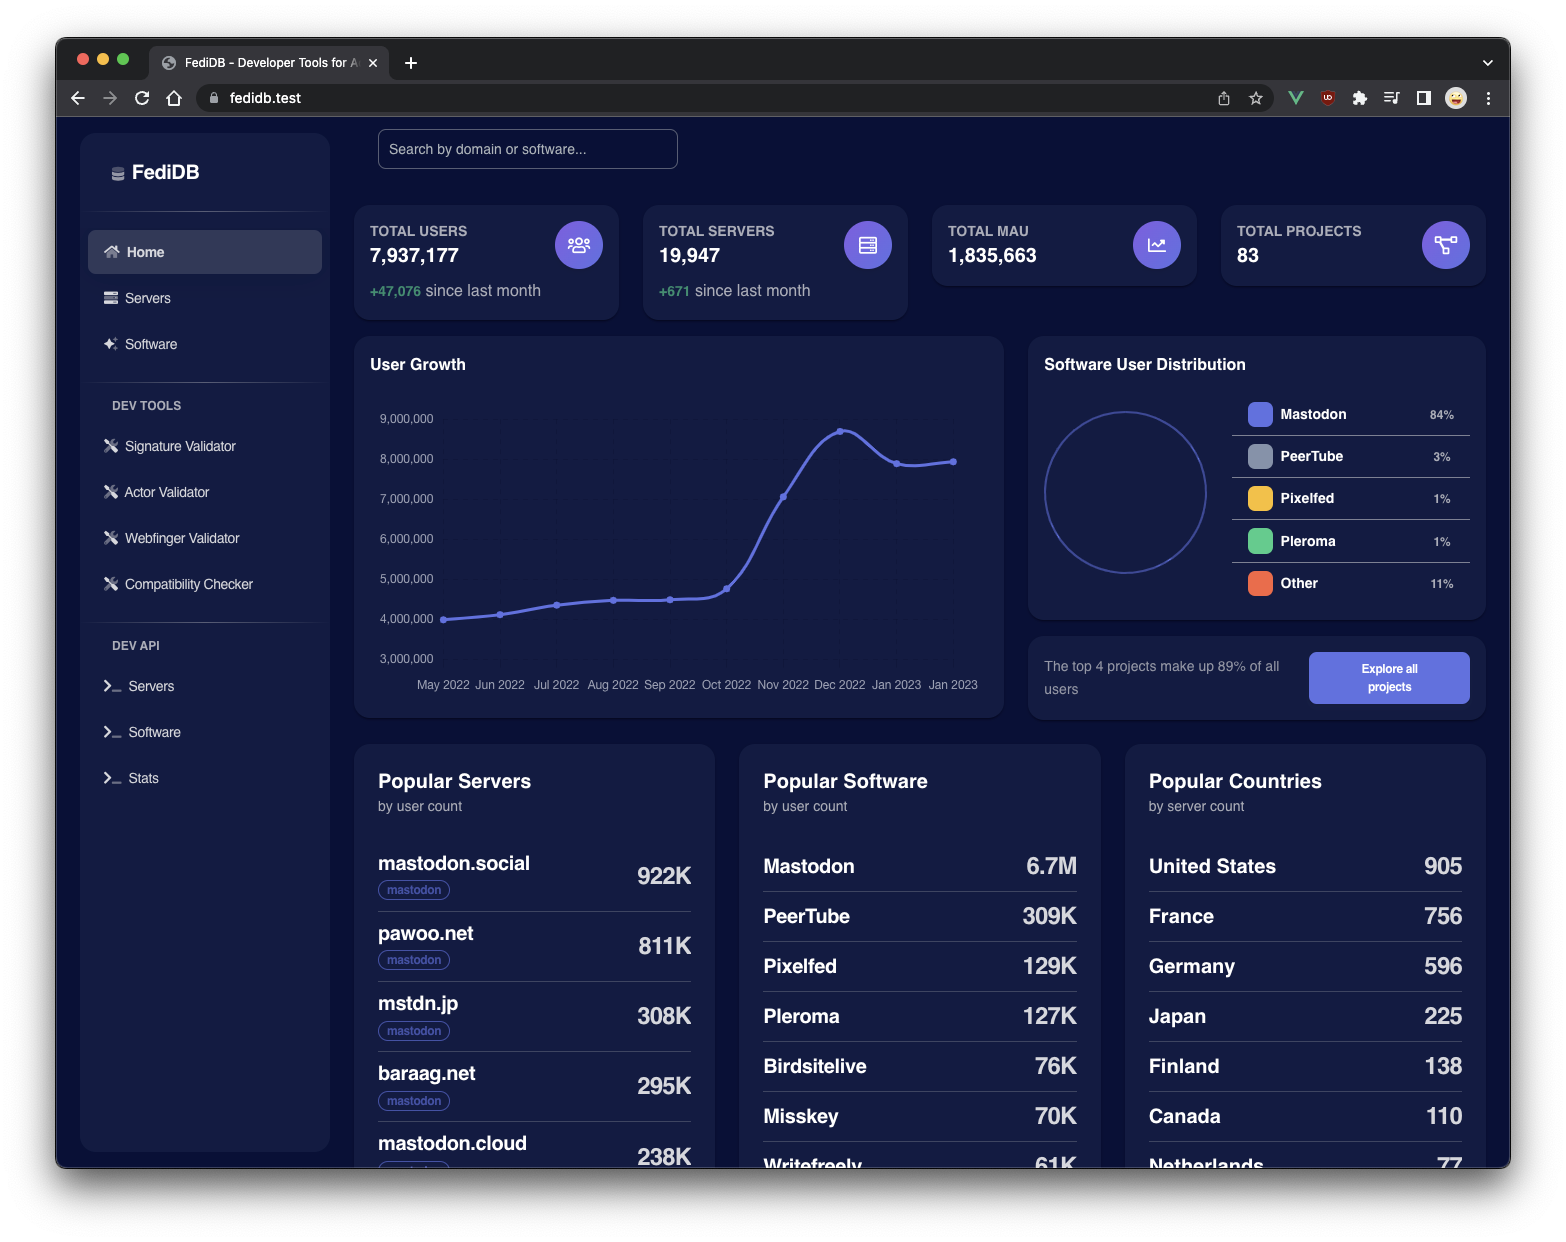The height and width of the screenshot is (1242, 1566).
Task: Click the search by domain input field
Action: pos(528,149)
